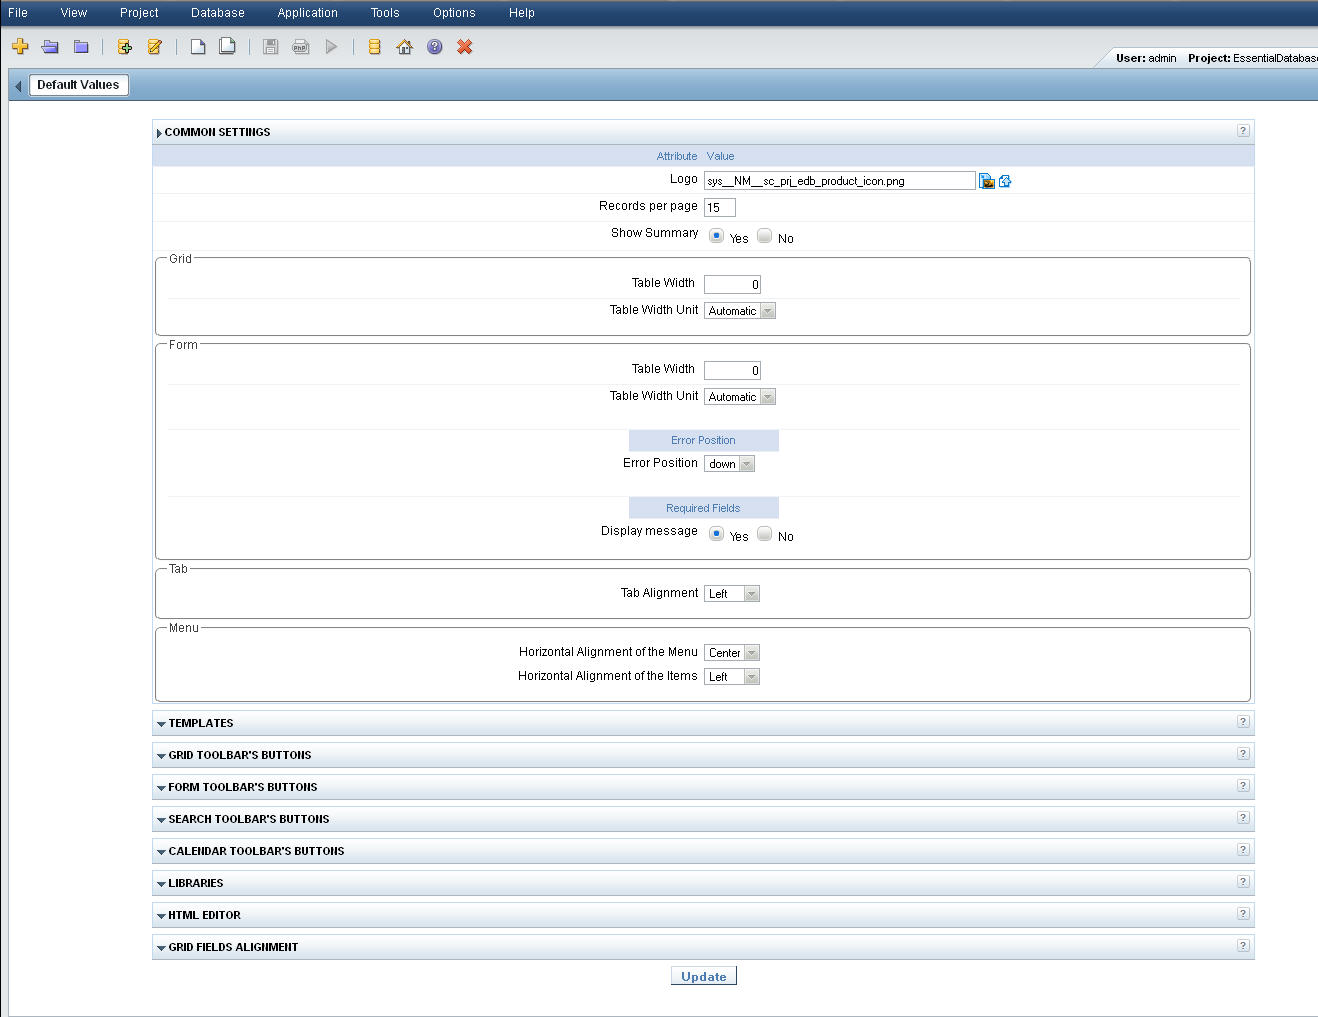Open the File menu

click(18, 13)
